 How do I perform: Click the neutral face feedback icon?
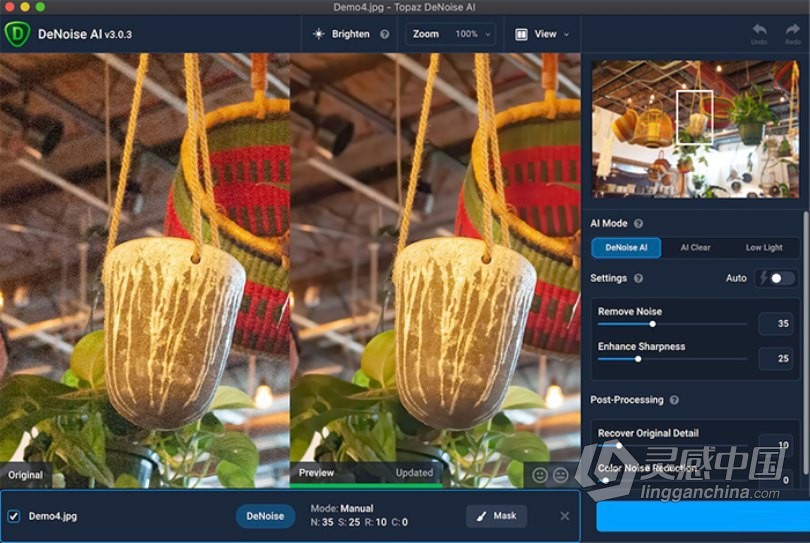pos(560,475)
